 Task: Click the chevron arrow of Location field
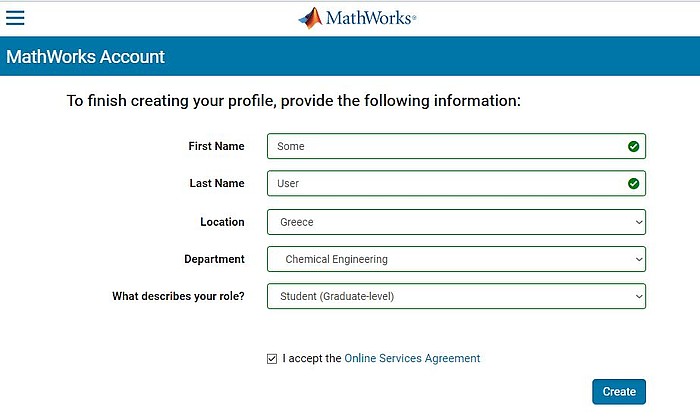639,222
